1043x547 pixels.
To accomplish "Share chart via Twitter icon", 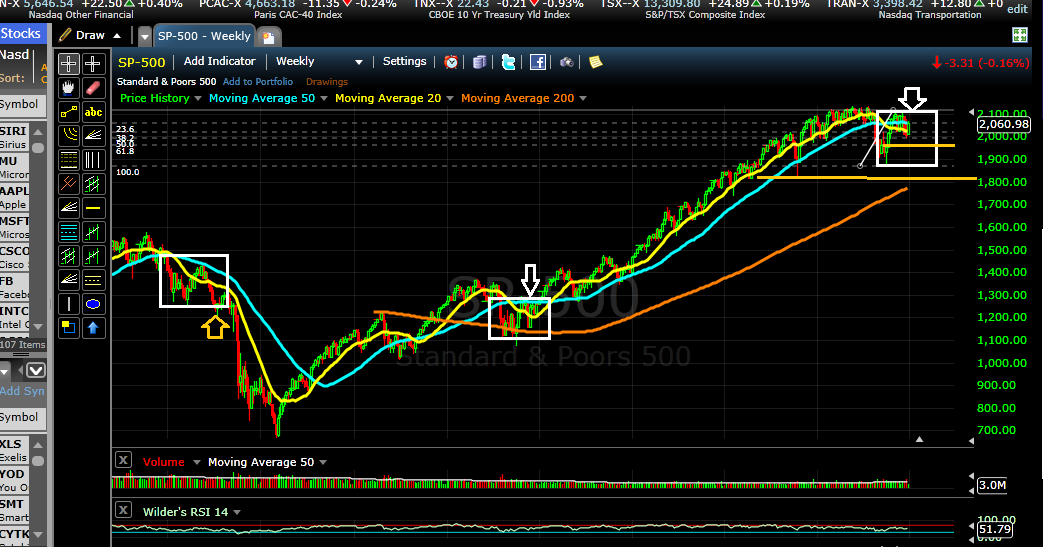I will pyautogui.click(x=508, y=62).
